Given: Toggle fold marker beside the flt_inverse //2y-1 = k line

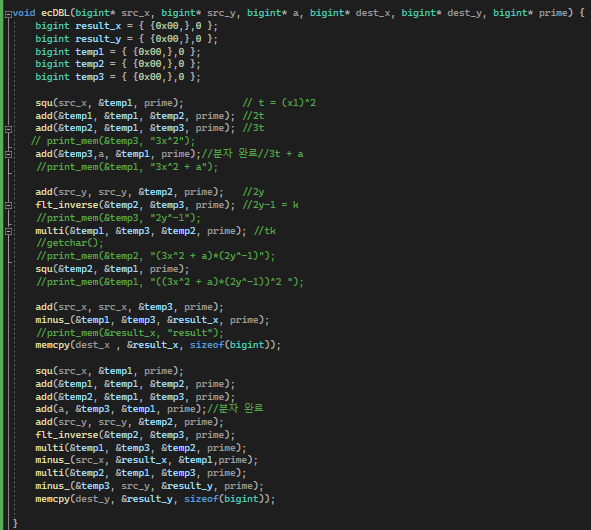Looking at the screenshot, I should pyautogui.click(x=8, y=205).
